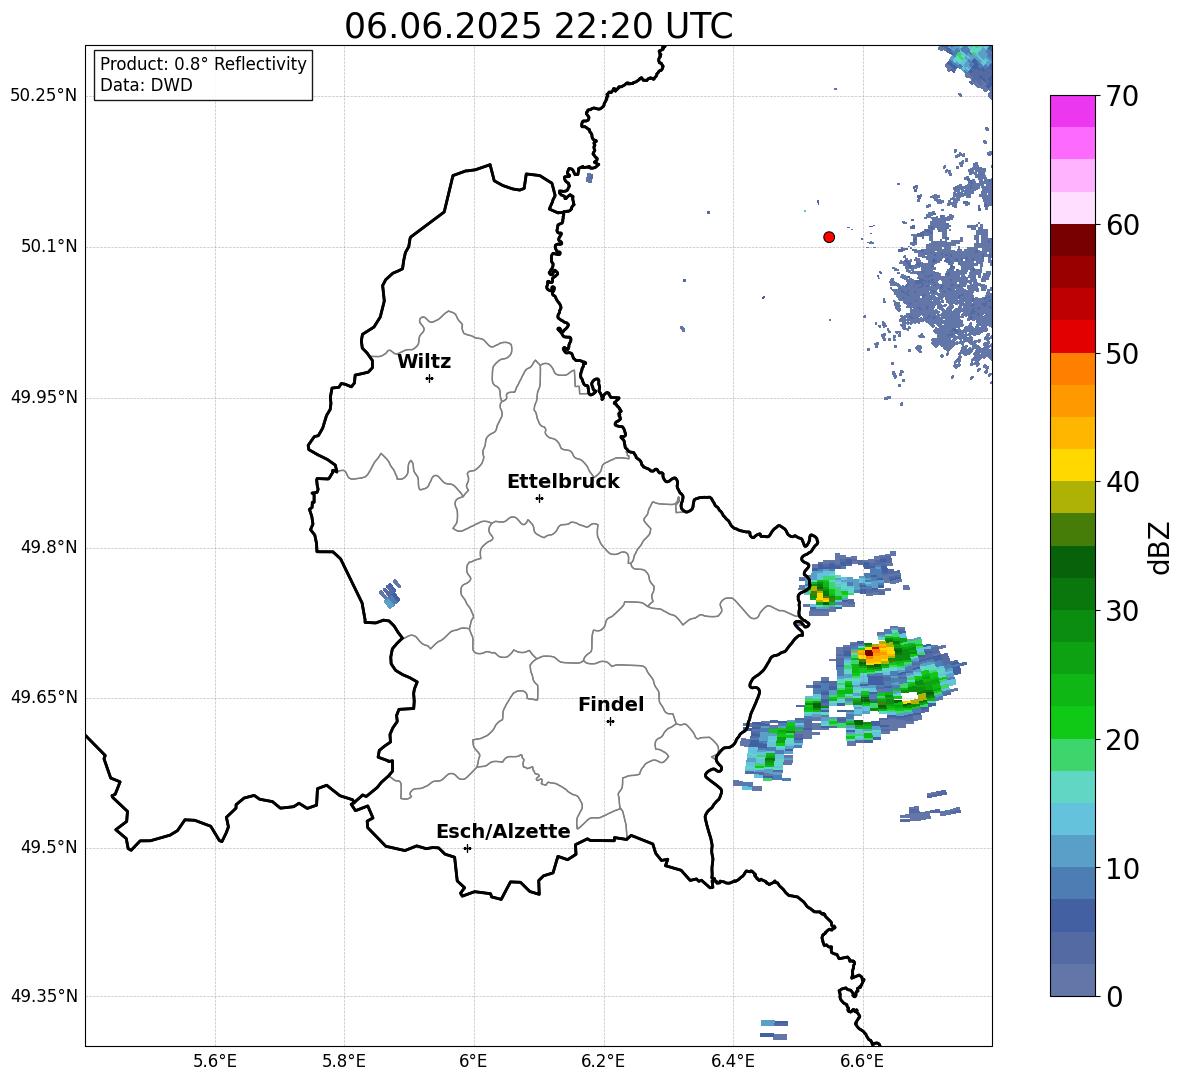The height and width of the screenshot is (1081, 1184).
Task: Click the Wiltz city label
Action: tap(424, 362)
